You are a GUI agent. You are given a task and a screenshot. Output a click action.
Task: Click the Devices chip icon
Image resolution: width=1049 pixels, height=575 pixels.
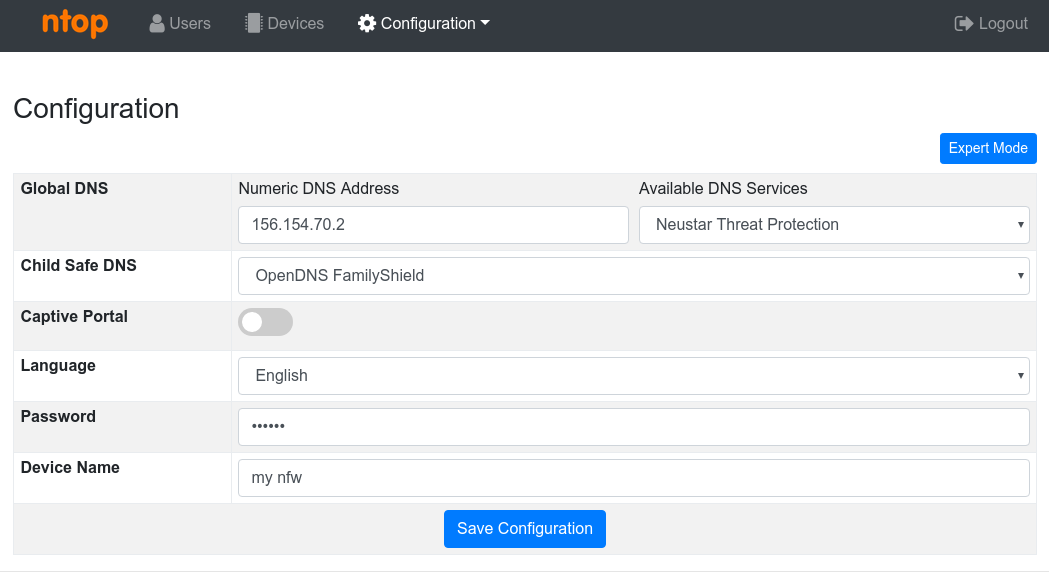254,23
